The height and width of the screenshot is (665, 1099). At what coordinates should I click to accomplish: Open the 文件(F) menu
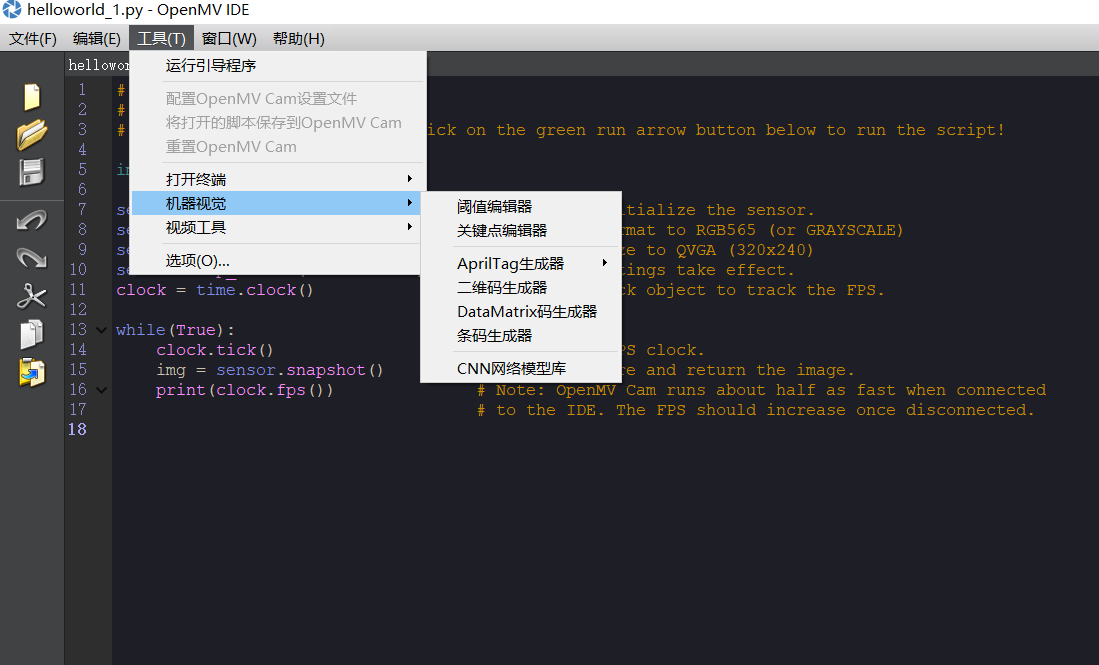point(32,39)
